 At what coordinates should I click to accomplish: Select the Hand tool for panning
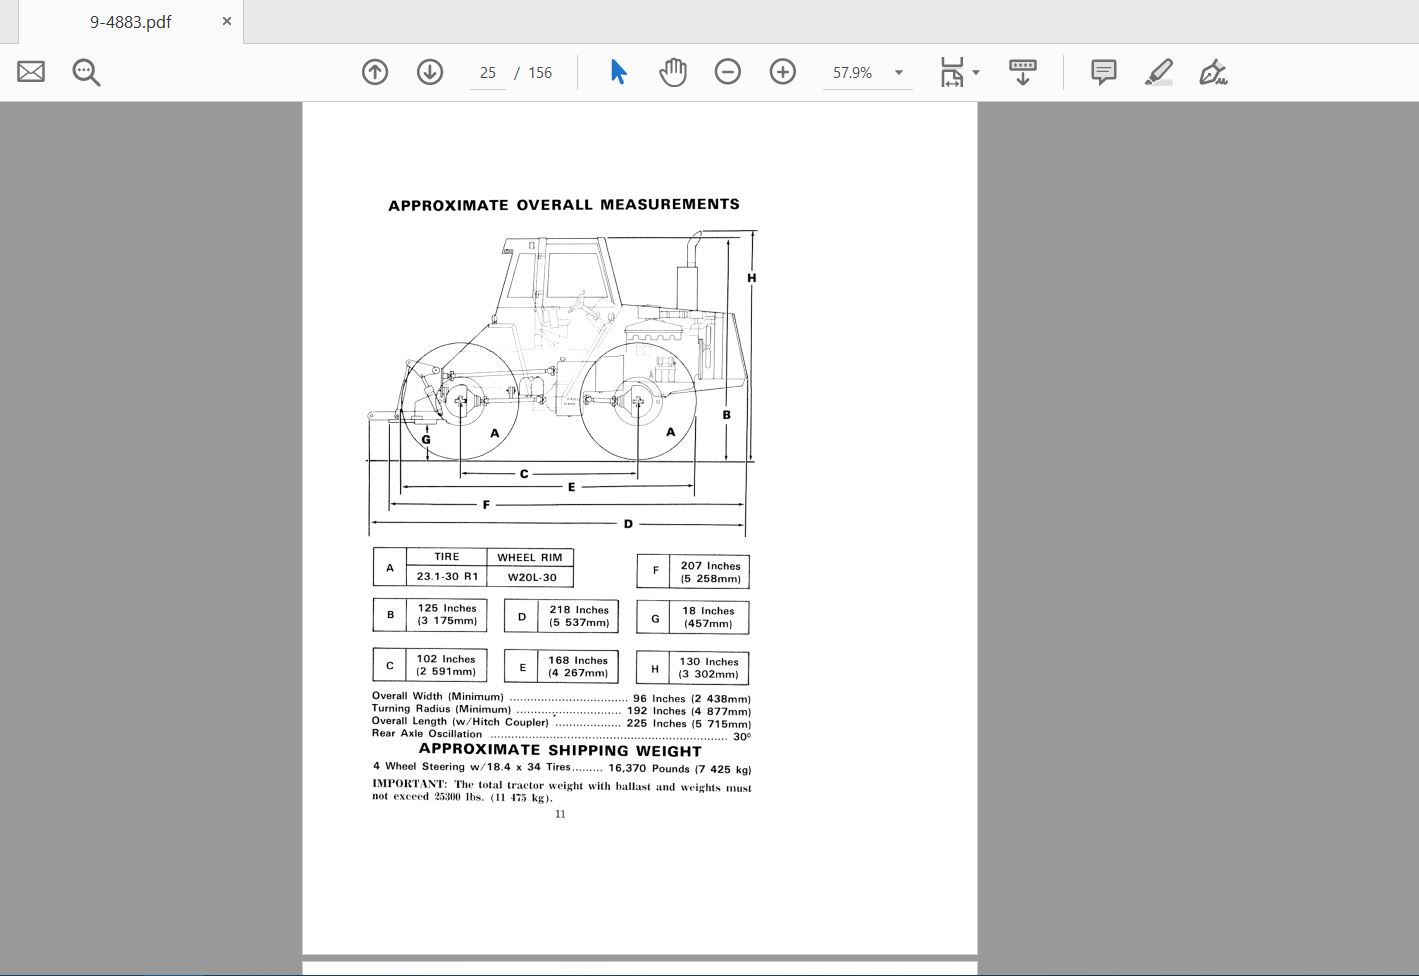672,71
